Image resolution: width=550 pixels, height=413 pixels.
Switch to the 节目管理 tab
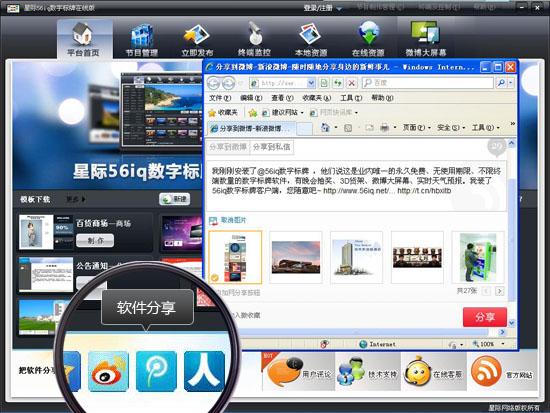tap(141, 39)
